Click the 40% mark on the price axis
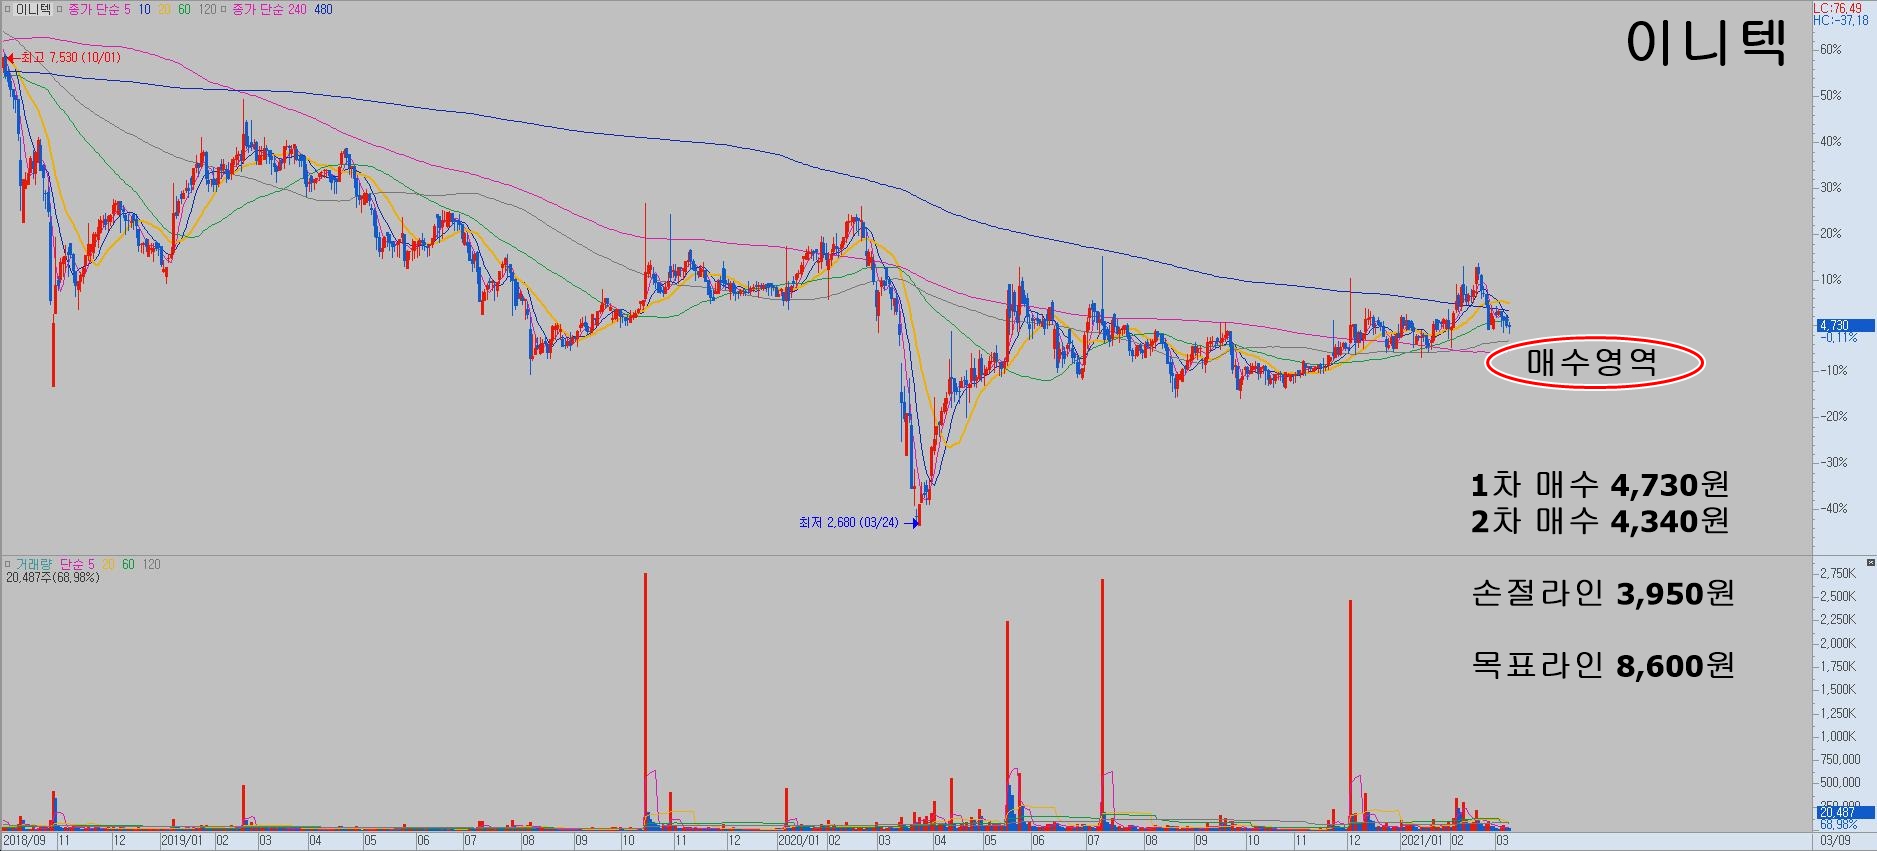The width and height of the screenshot is (1877, 851). coord(1830,141)
